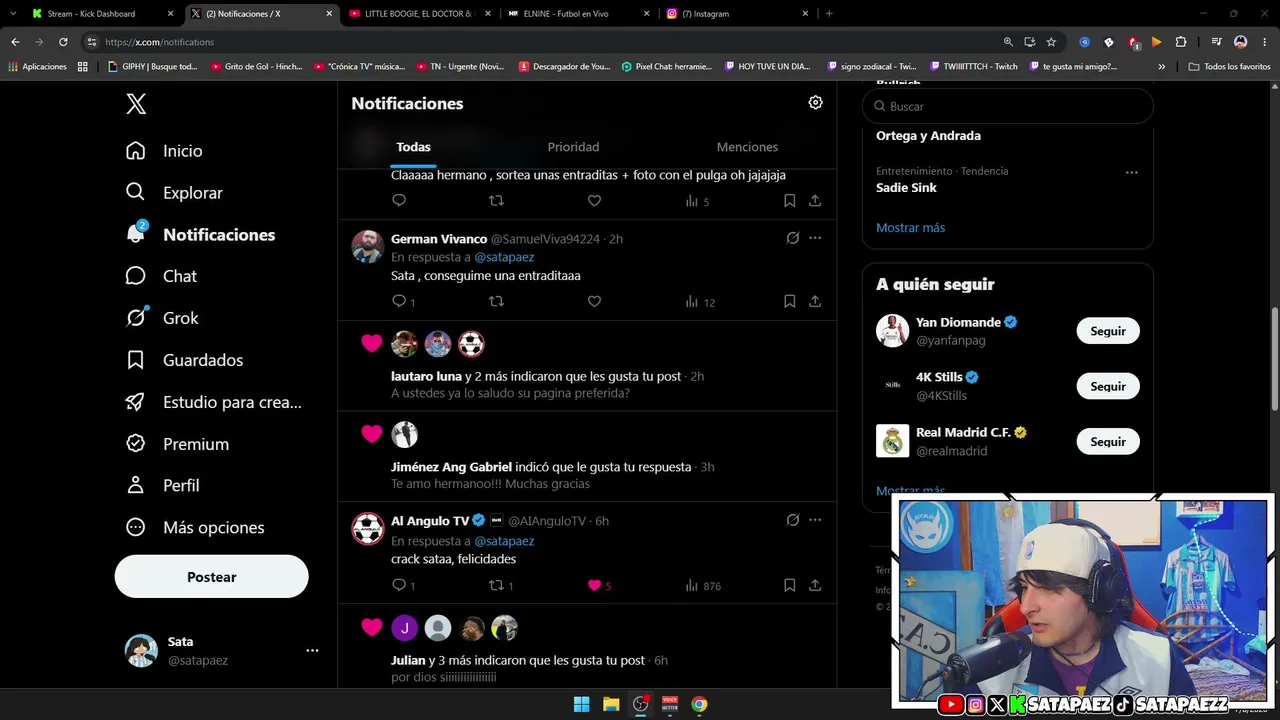The width and height of the screenshot is (1280, 720).
Task: Share German Vivanco's reply
Action: pos(815,301)
